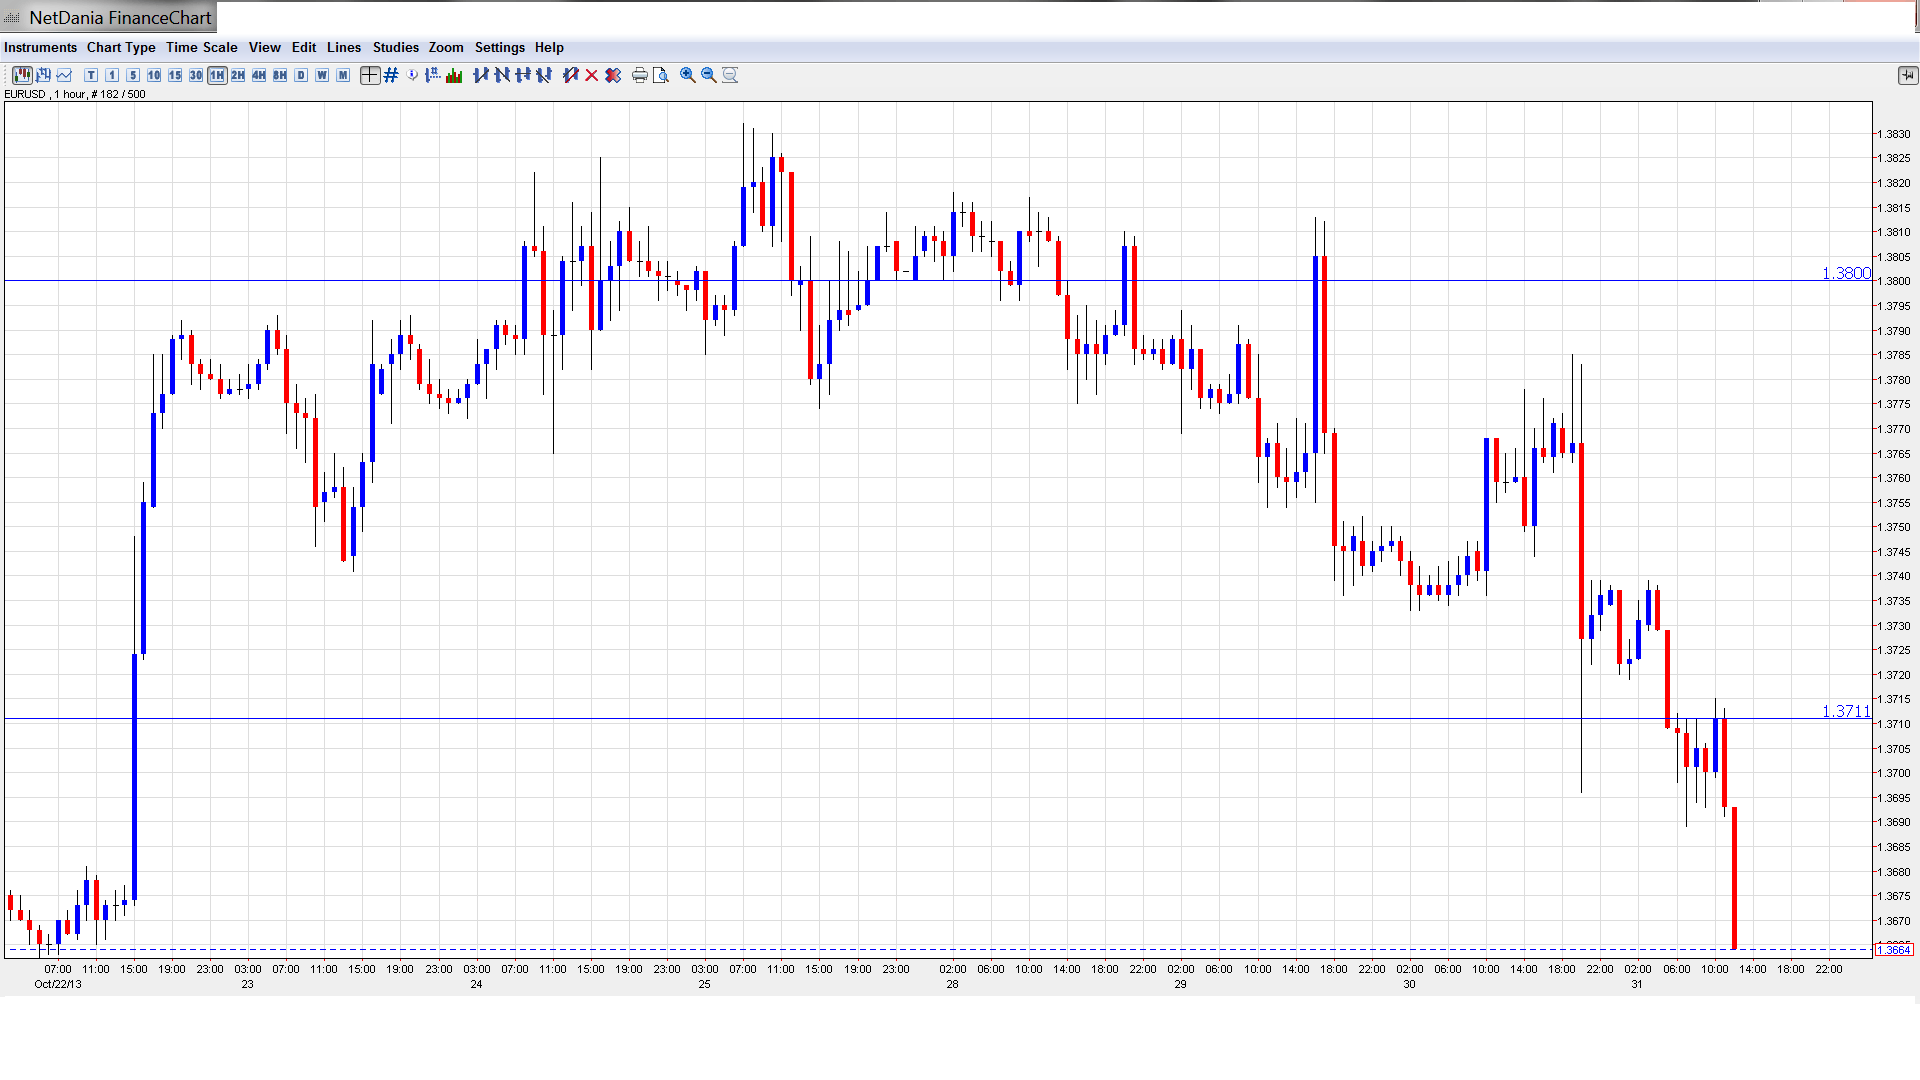This screenshot has height=1080, width=1920.
Task: Switch to line chart type icon
Action: (65, 75)
